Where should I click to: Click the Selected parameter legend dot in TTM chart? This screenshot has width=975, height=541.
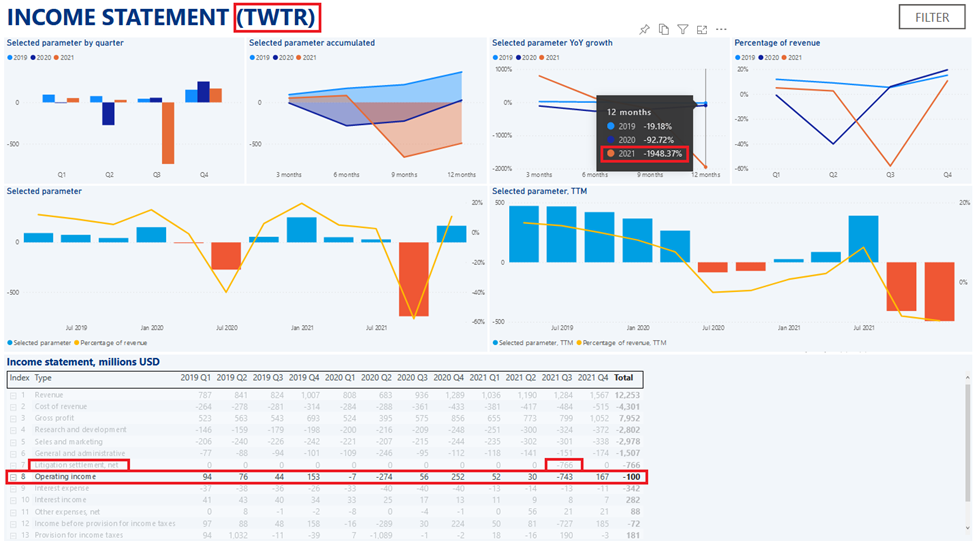(496, 343)
